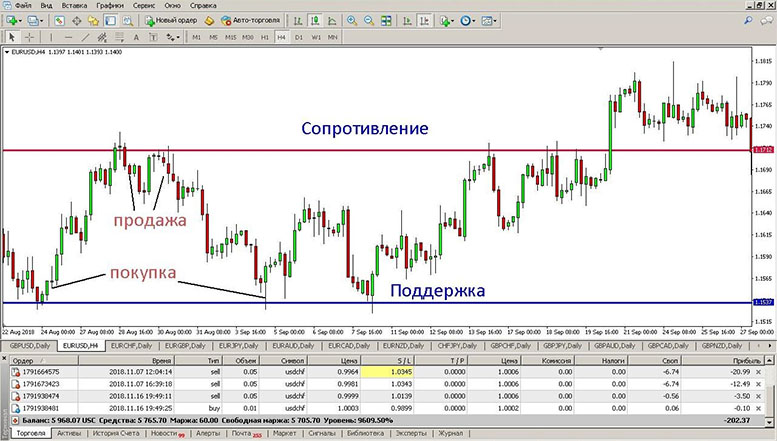The image size is (777, 441).
Task: Zoom out on the chart
Action: pyautogui.click(x=369, y=21)
